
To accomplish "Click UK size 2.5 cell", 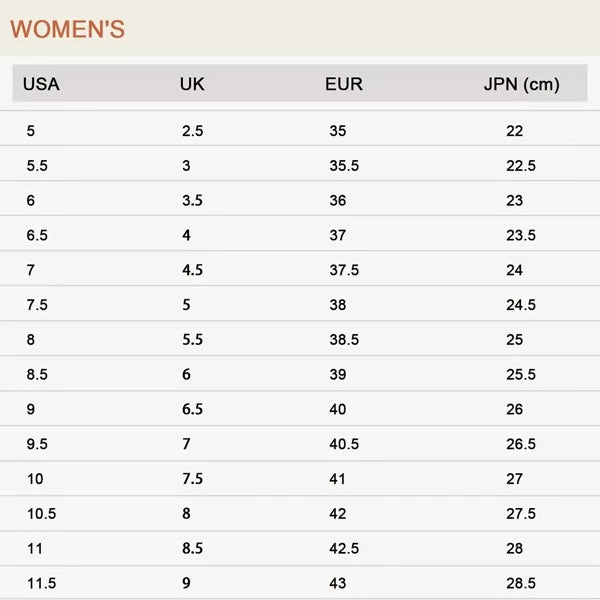I will pyautogui.click(x=192, y=131).
